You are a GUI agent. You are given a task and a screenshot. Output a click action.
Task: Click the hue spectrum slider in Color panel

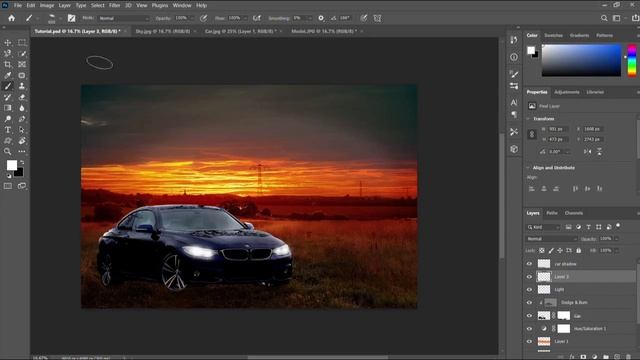coord(632,60)
